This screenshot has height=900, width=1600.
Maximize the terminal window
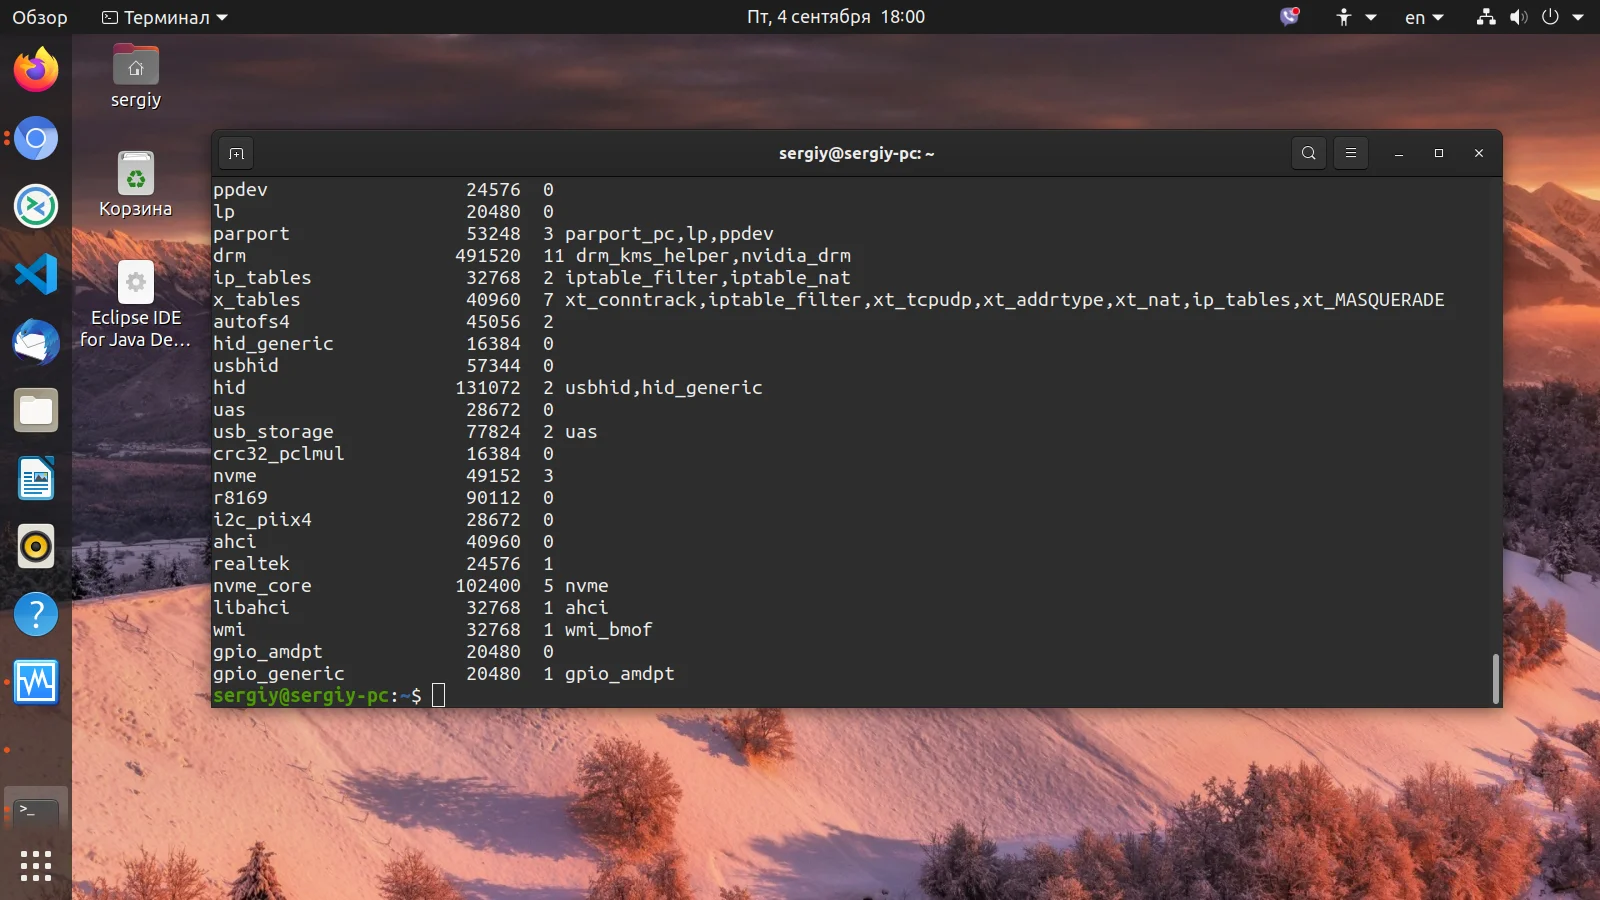point(1439,153)
